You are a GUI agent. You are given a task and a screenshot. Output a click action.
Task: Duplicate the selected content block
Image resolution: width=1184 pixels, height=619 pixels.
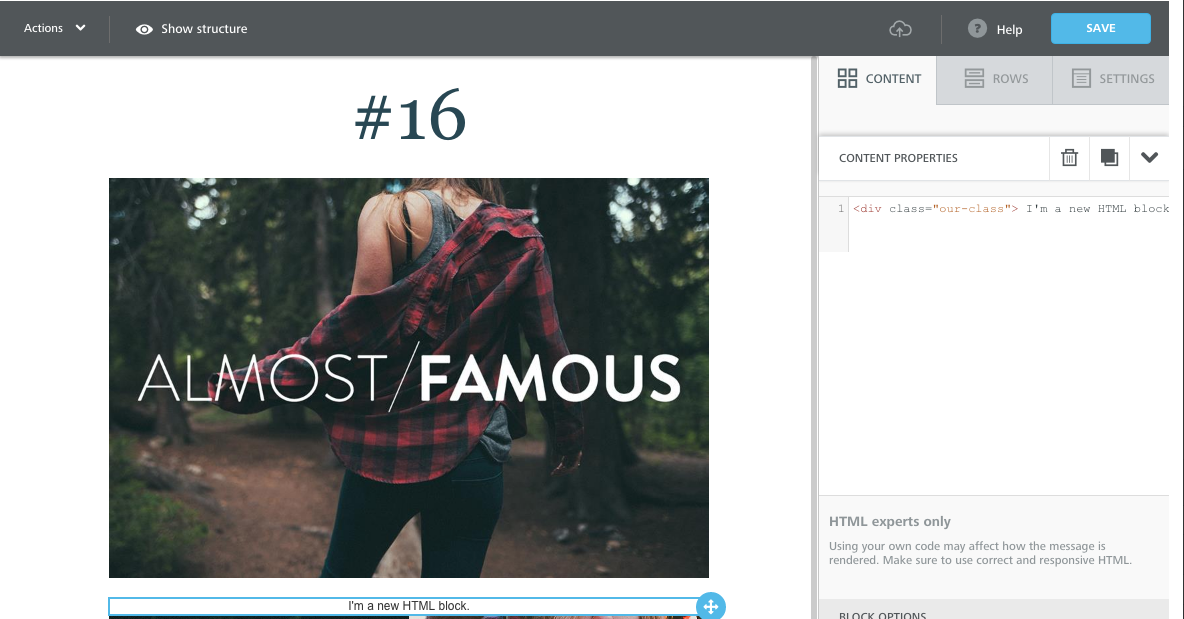tap(1109, 158)
